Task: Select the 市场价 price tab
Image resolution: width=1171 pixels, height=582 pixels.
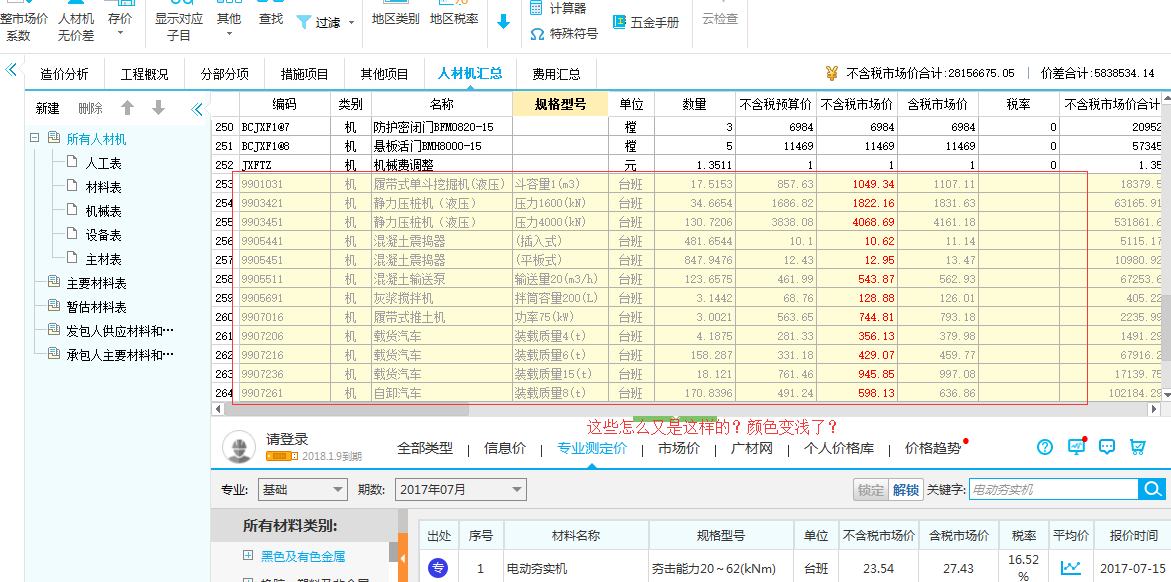Action: [x=679, y=448]
